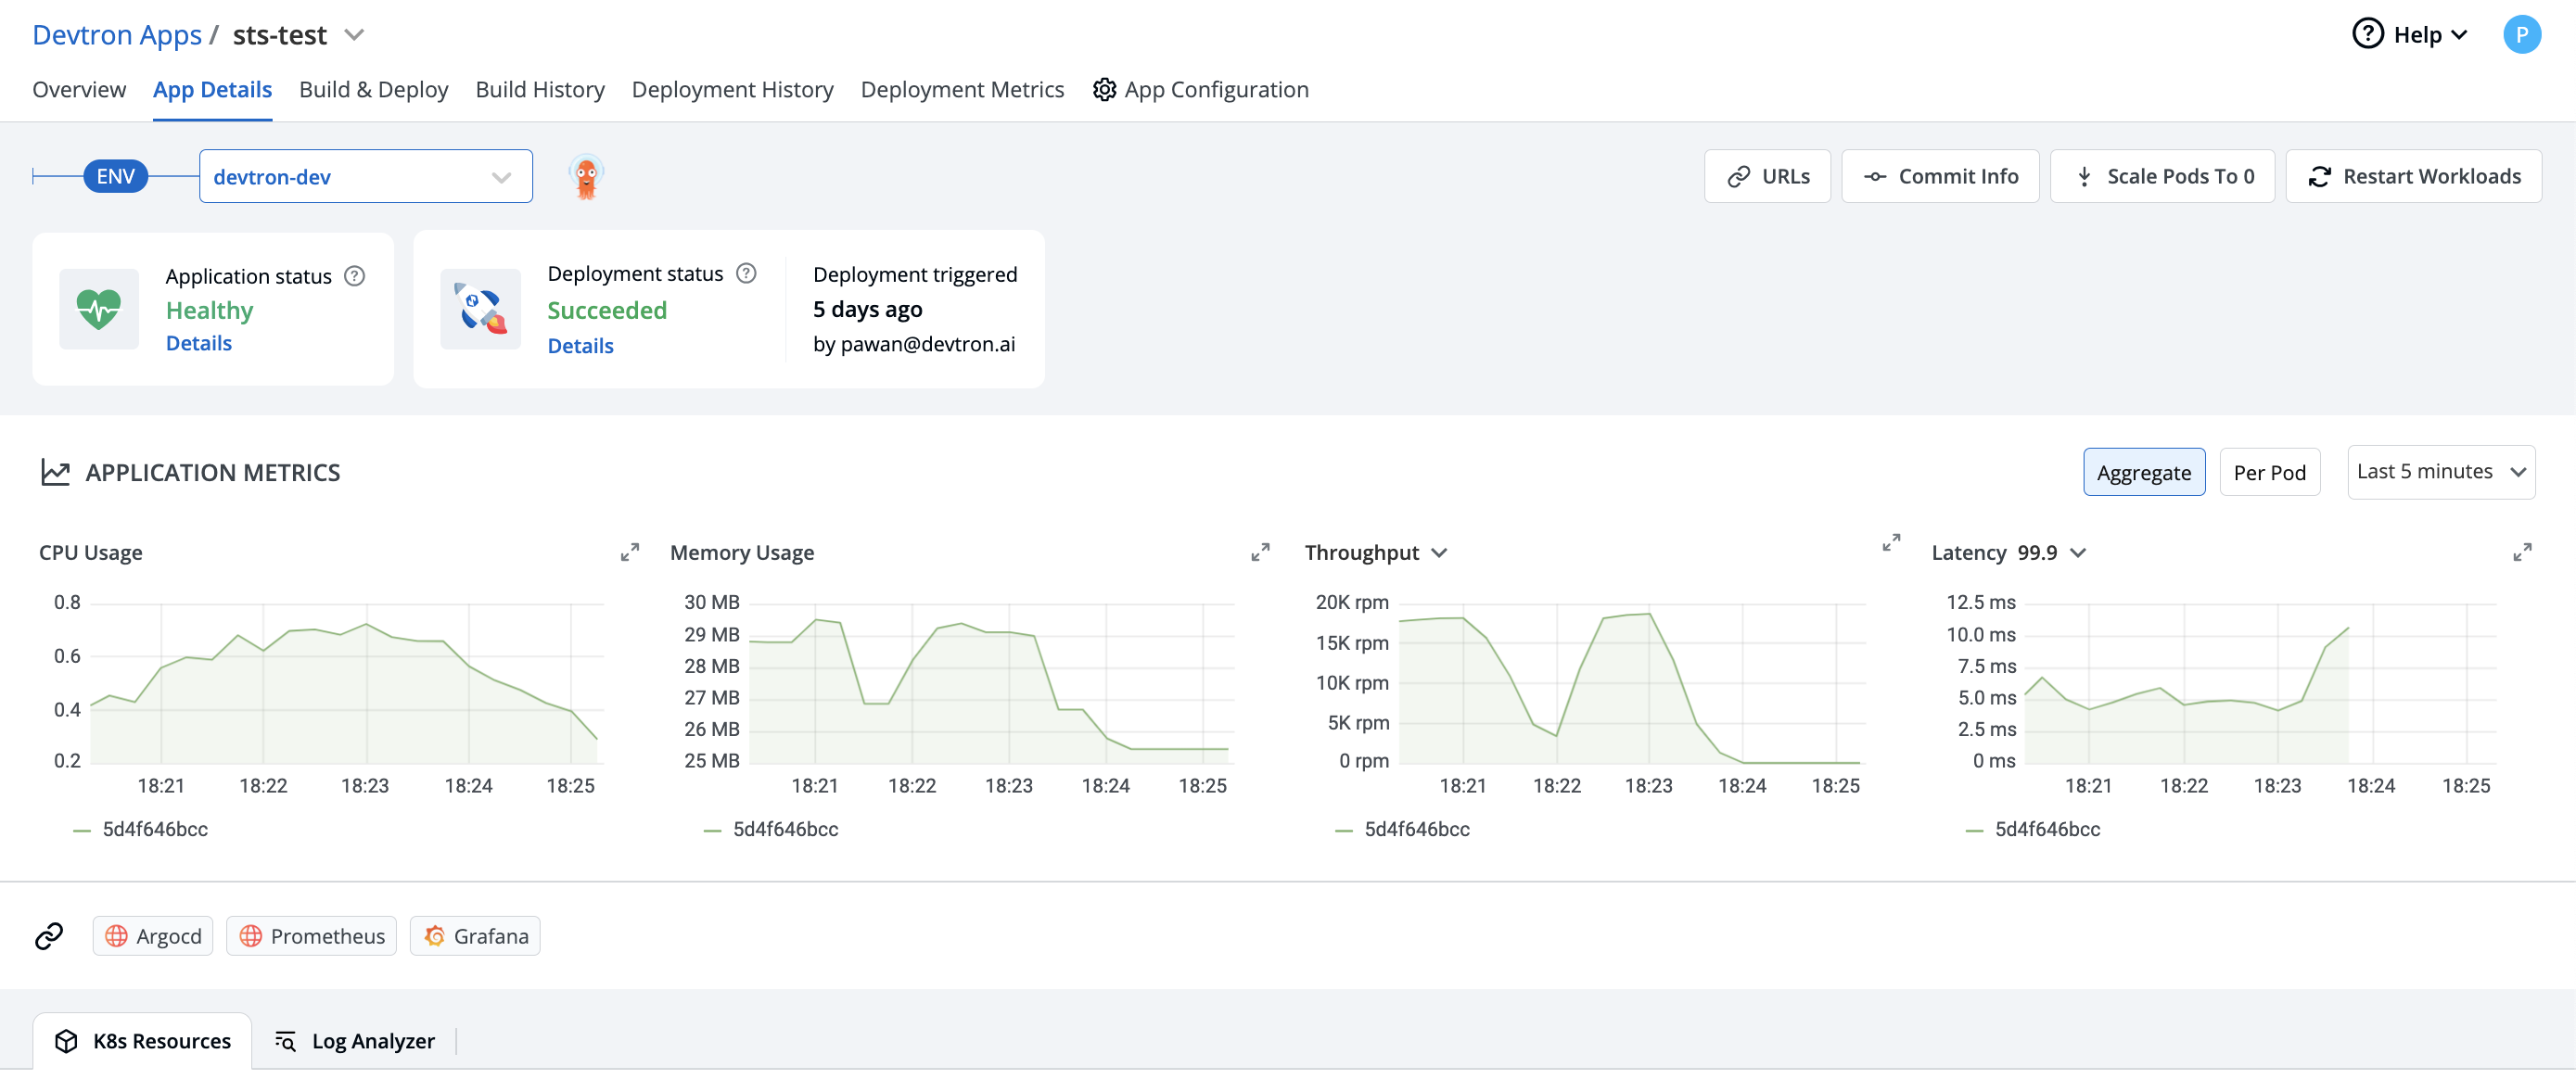Expand the Latency chart fullscreen icon
Viewport: 2576px width, 1079px height.
click(x=2521, y=552)
